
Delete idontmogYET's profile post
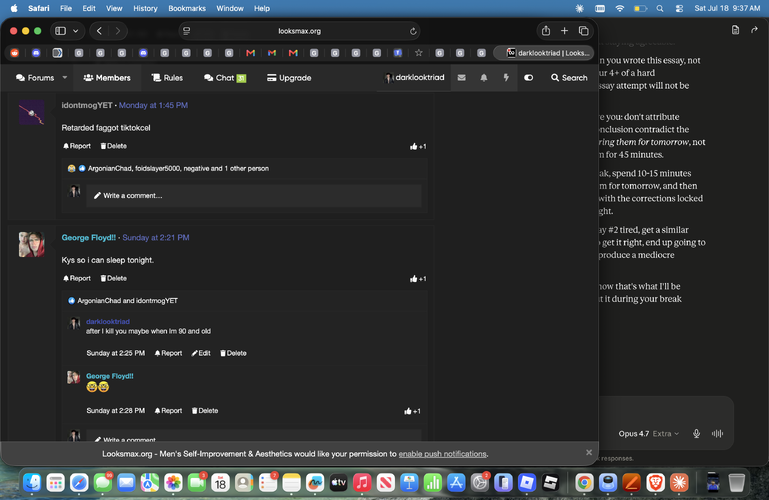pyautogui.click(x=113, y=146)
